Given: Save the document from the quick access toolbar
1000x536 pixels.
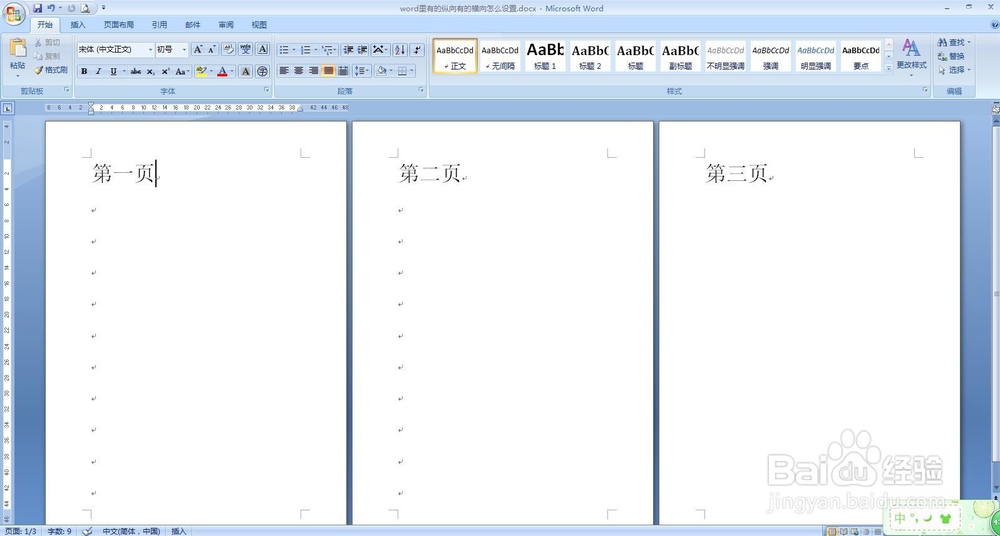Looking at the screenshot, I should click(x=38, y=8).
